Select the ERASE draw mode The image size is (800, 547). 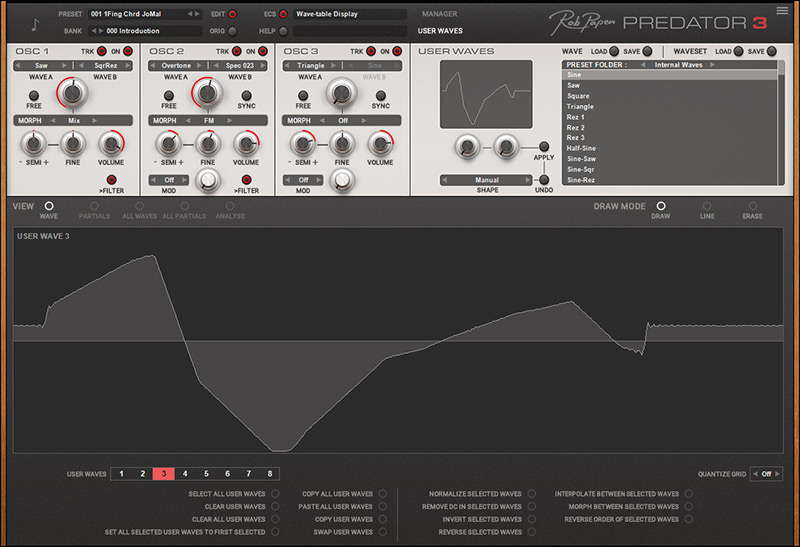coord(753,206)
